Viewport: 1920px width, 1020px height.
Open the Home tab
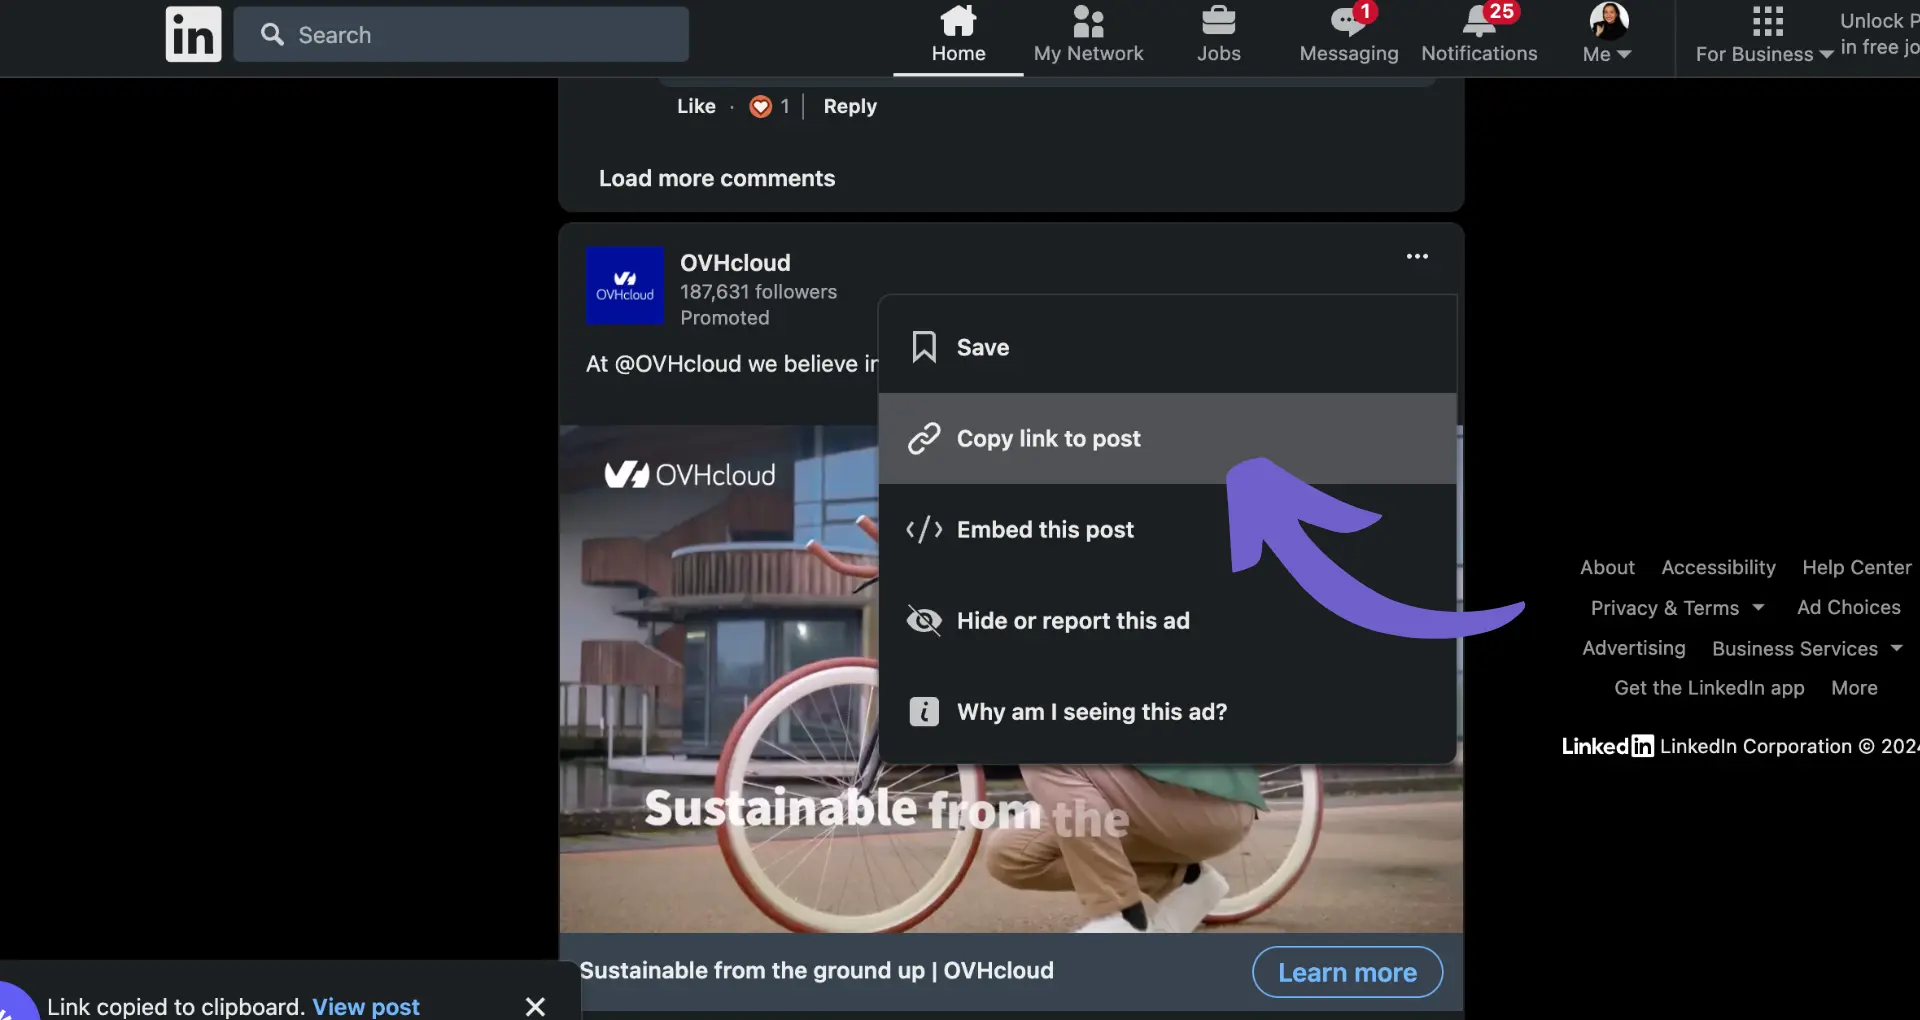(958, 35)
